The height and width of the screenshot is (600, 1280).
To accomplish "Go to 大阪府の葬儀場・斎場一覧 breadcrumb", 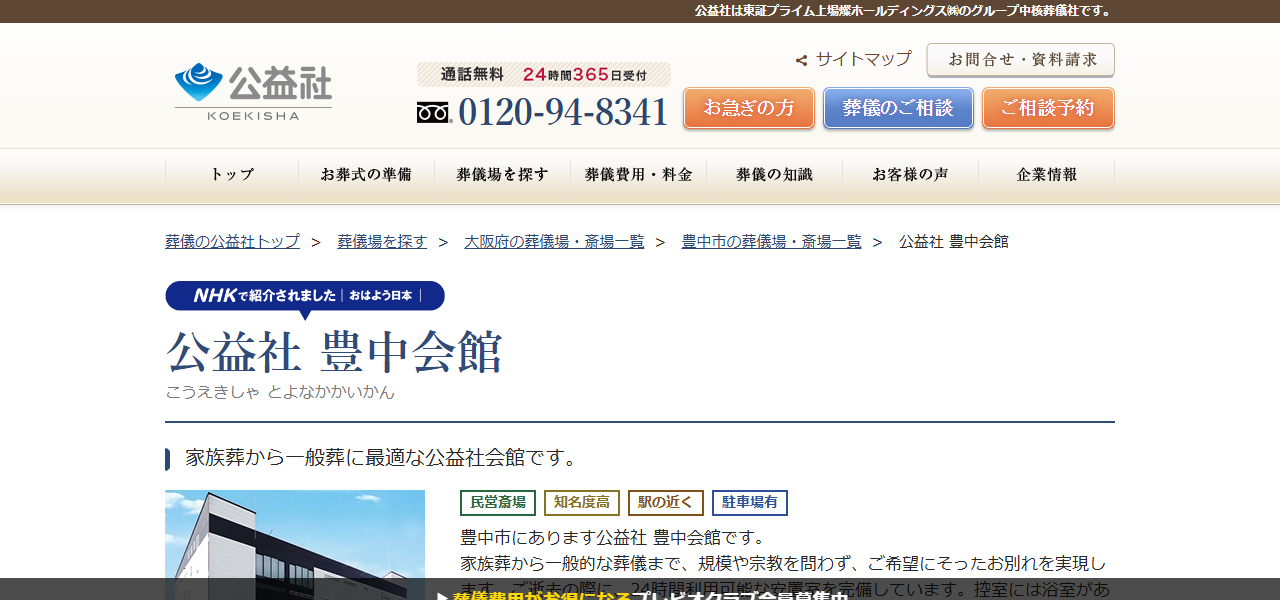I will coord(554,241).
